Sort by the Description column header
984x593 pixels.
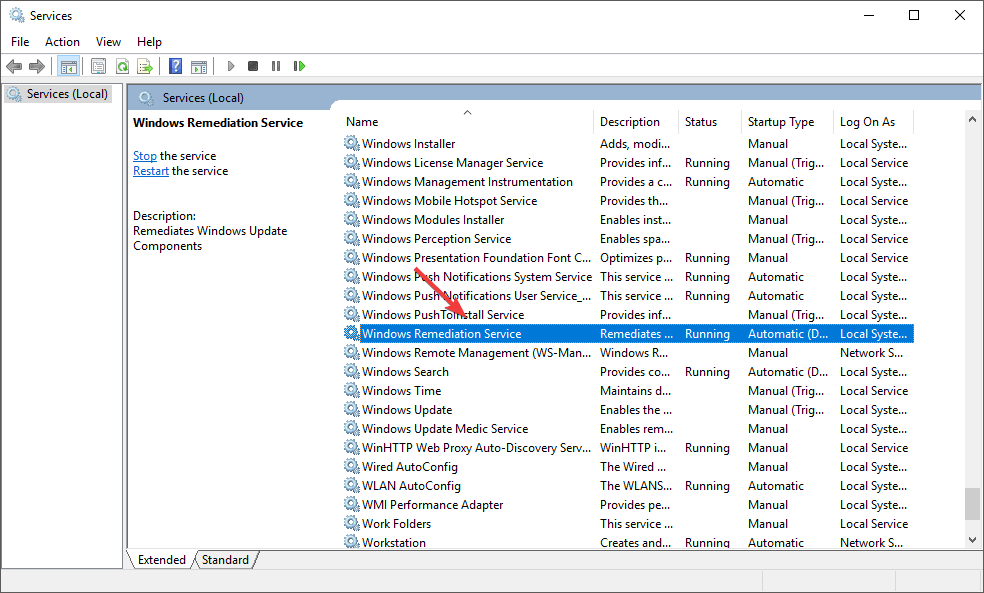tap(636, 122)
